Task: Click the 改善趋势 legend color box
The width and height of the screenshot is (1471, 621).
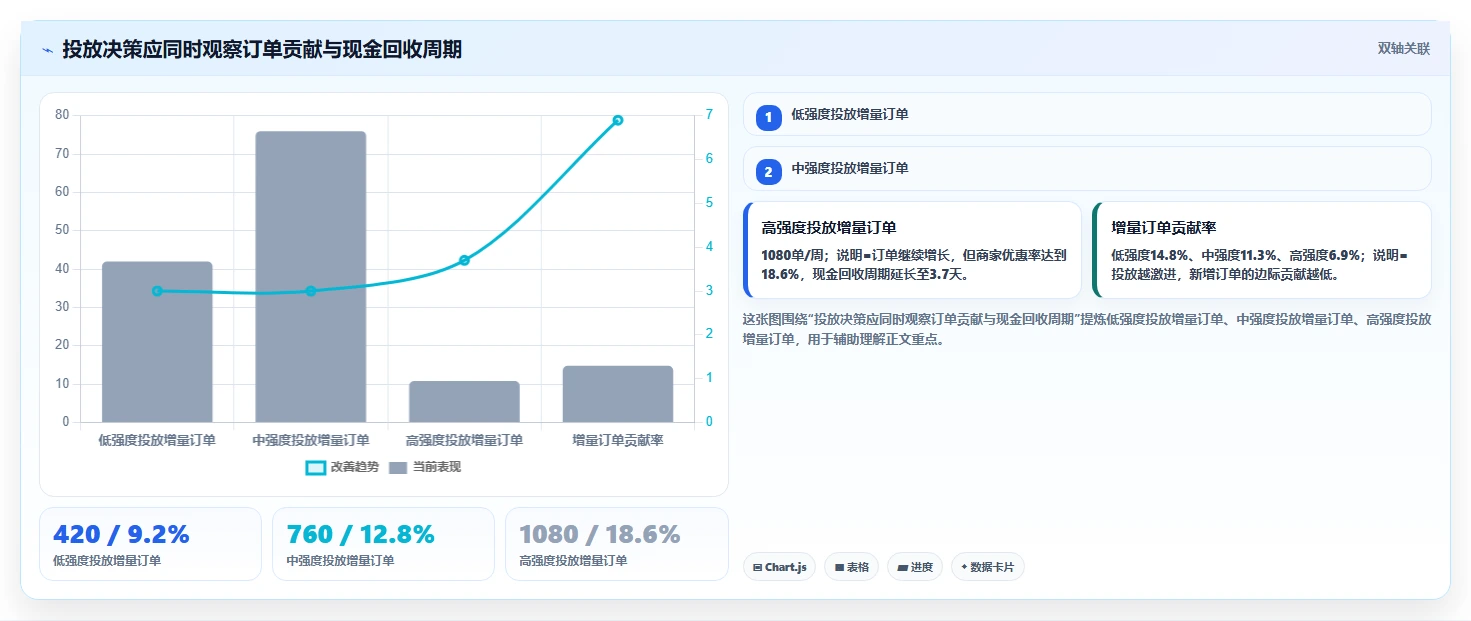Action: click(x=316, y=468)
